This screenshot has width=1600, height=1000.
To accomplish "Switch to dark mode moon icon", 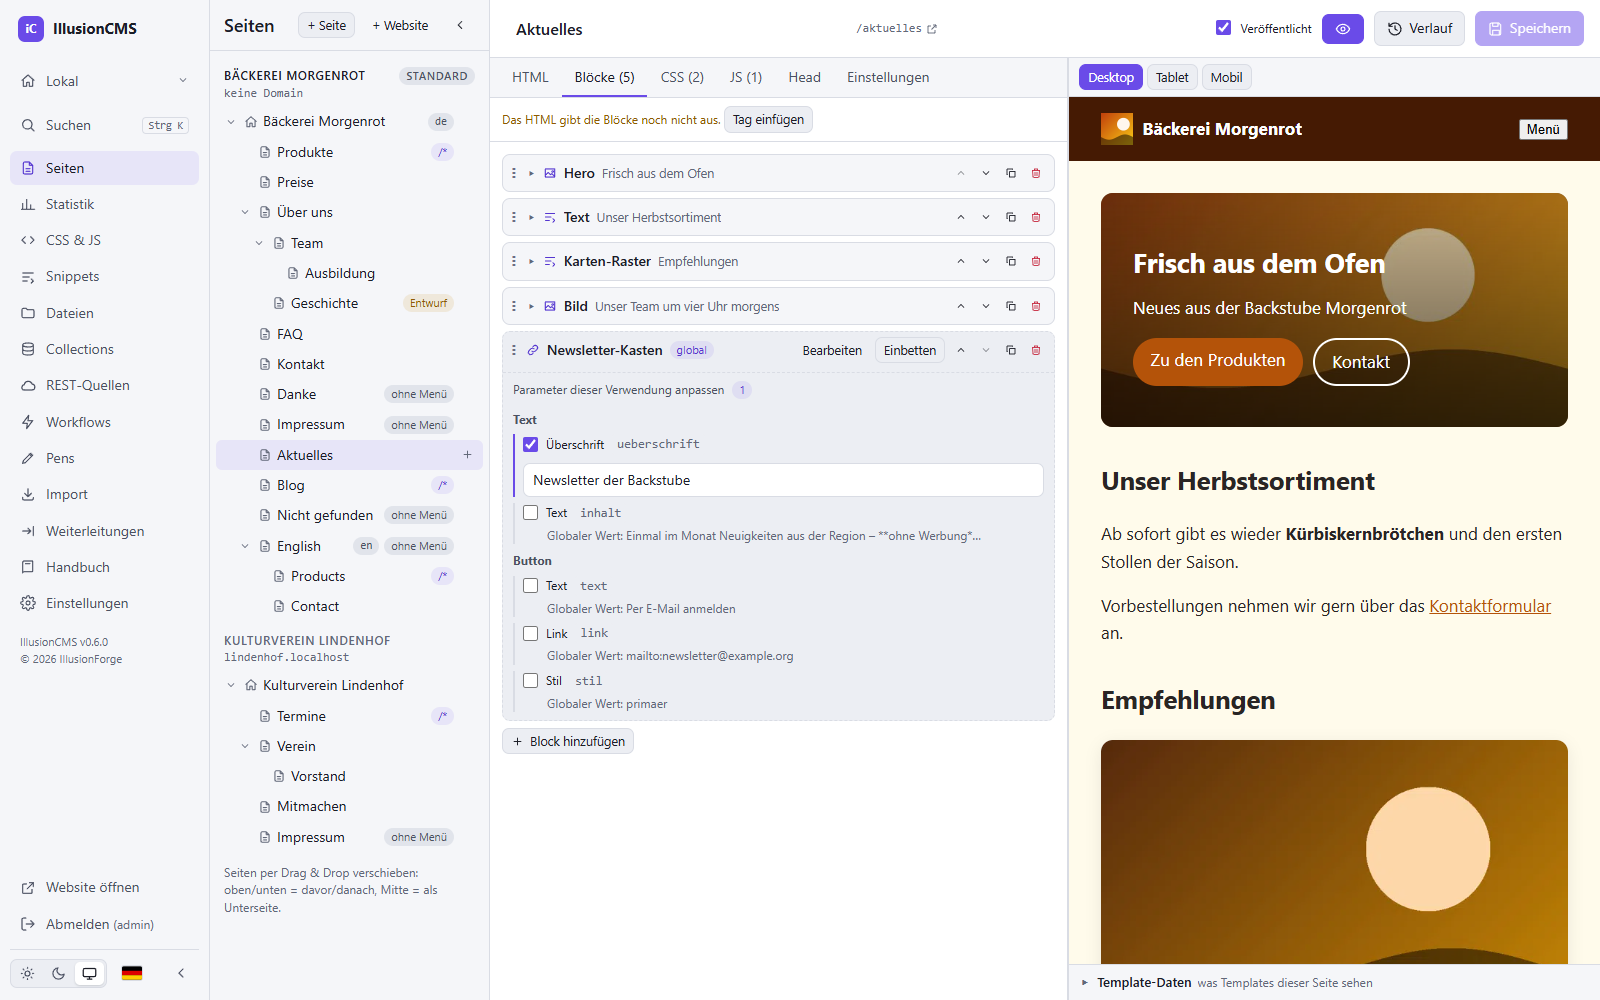I will click(x=58, y=973).
